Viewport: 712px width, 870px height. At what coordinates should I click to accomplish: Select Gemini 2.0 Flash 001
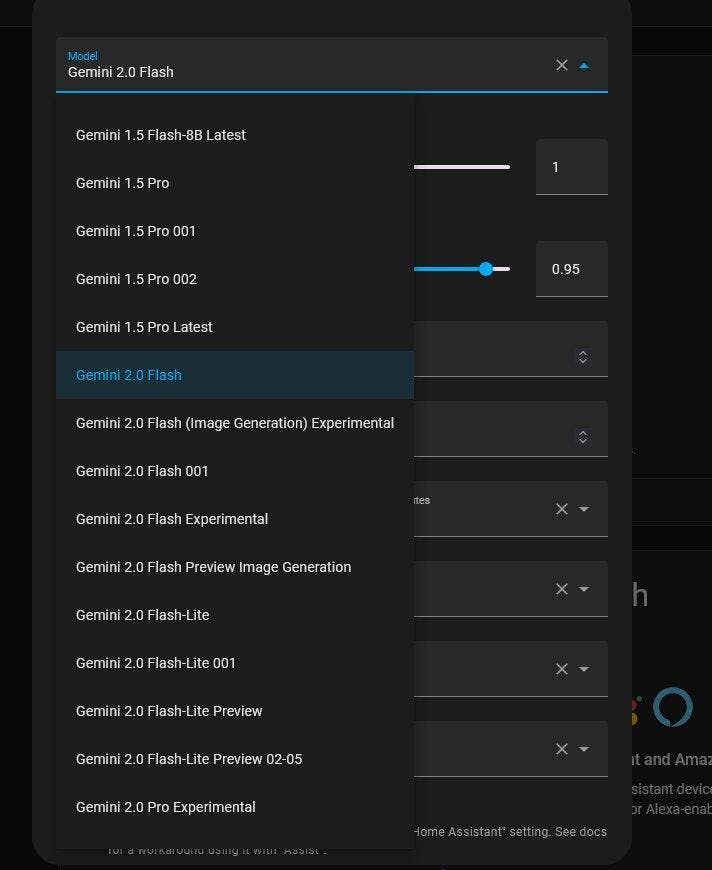pos(142,471)
